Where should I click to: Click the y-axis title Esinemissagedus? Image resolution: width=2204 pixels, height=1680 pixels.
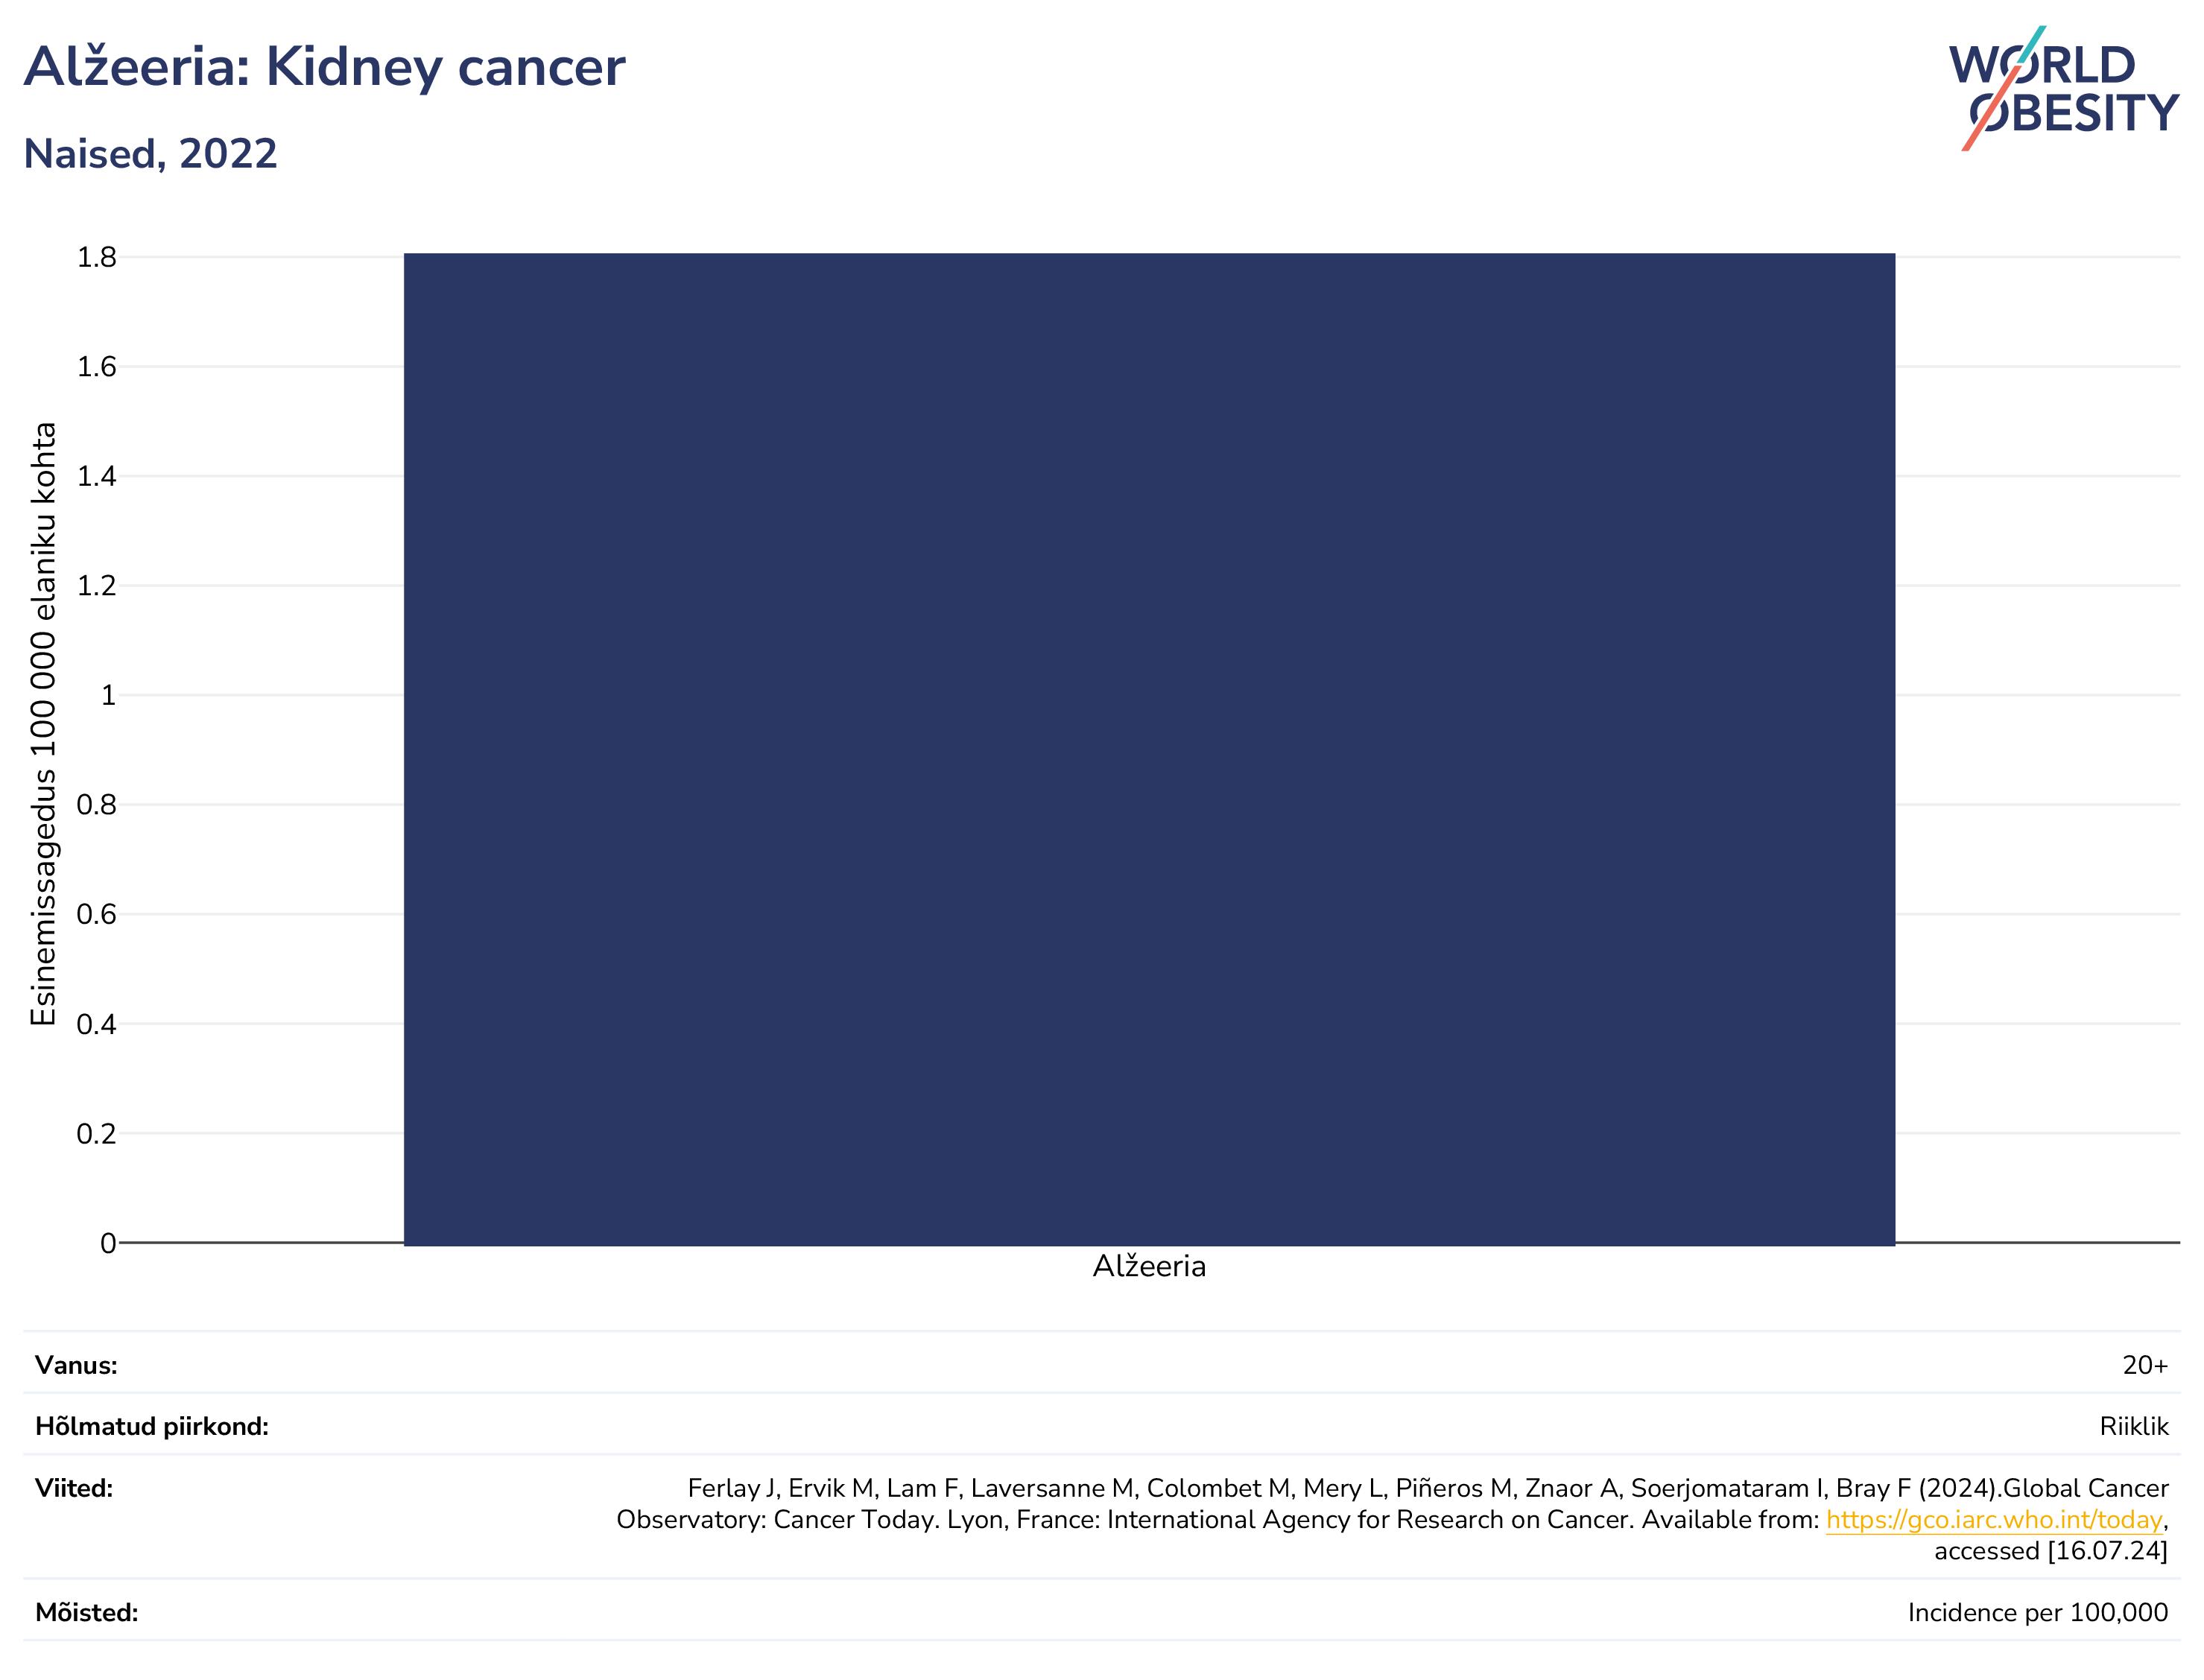(43, 724)
